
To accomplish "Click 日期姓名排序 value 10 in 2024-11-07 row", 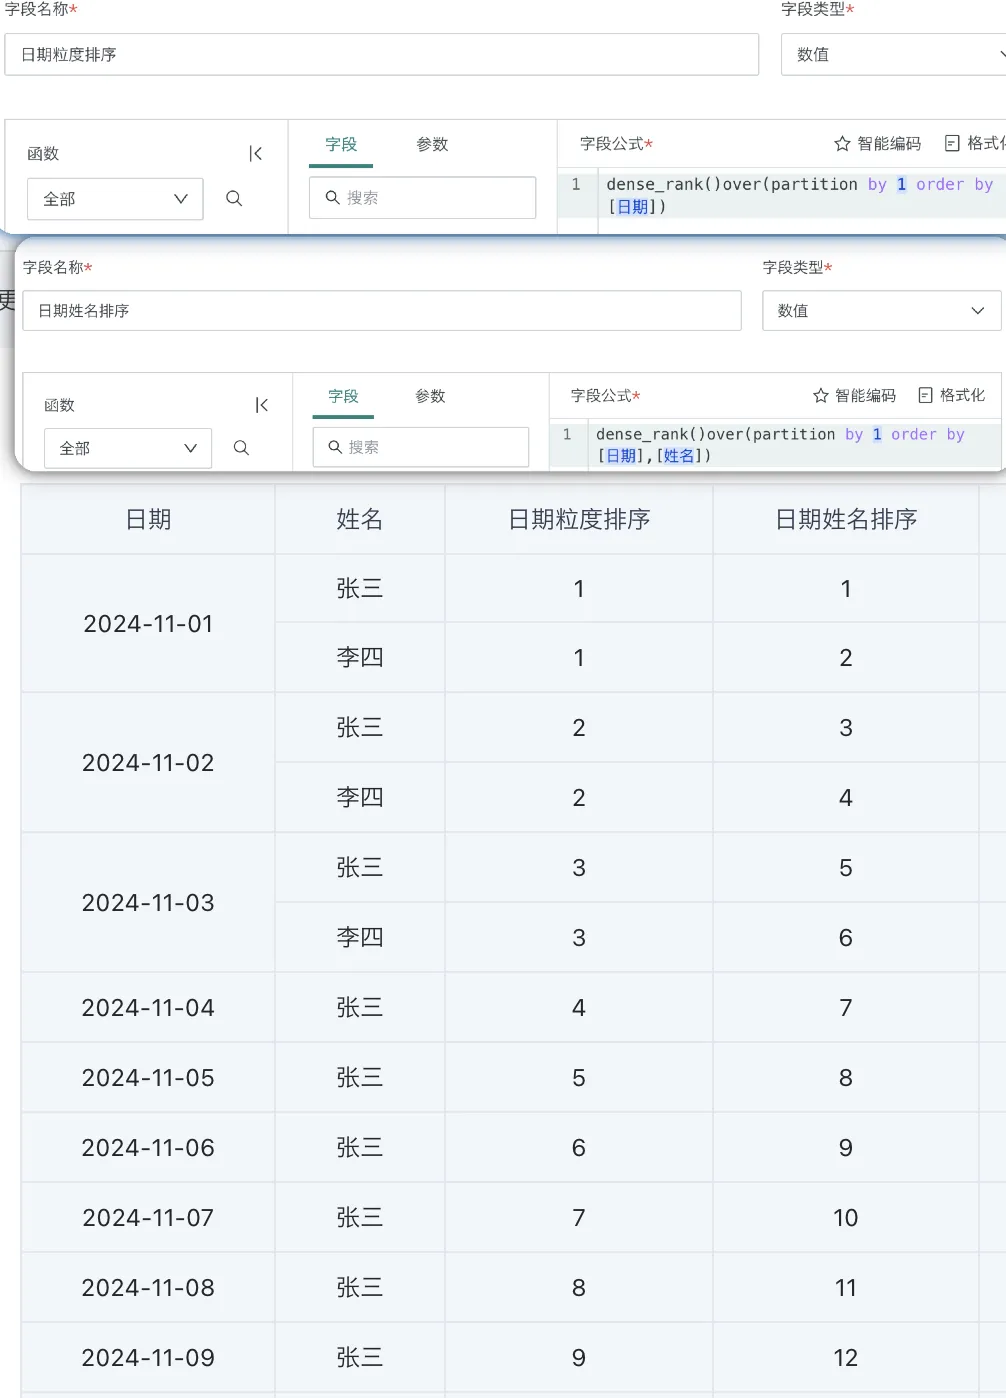I will click(846, 1218).
